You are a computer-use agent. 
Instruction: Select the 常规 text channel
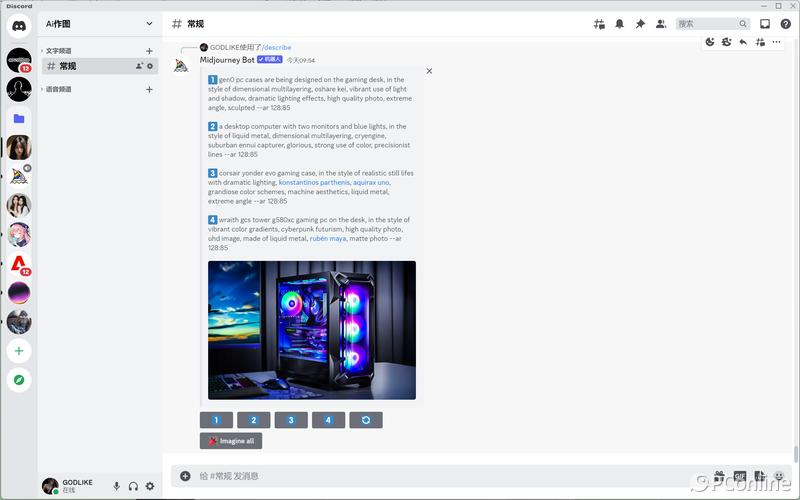coord(68,66)
